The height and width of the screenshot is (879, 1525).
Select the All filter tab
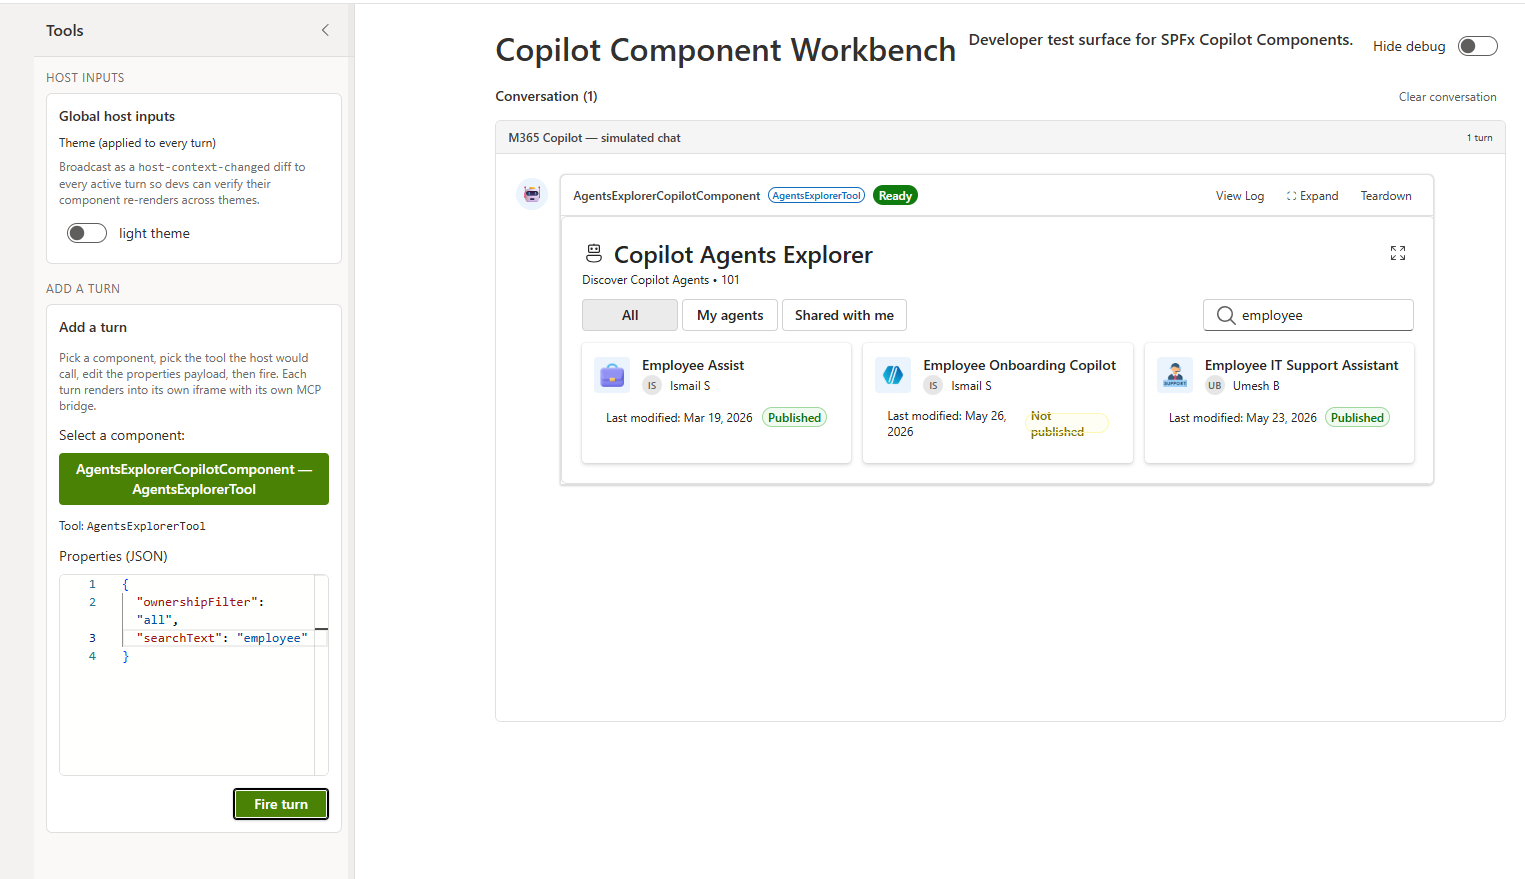click(x=630, y=315)
